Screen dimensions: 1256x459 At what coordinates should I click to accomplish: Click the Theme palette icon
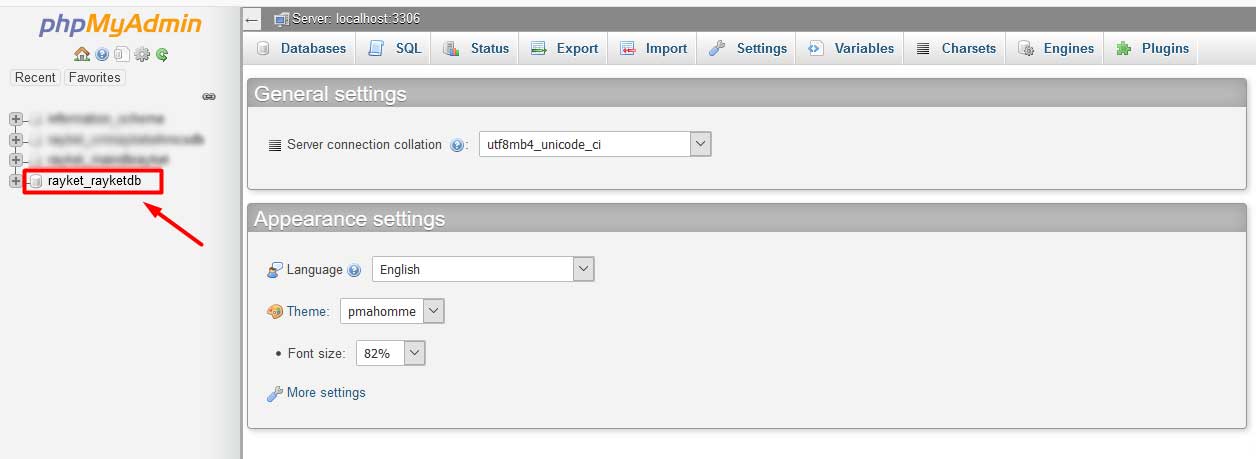(x=275, y=312)
